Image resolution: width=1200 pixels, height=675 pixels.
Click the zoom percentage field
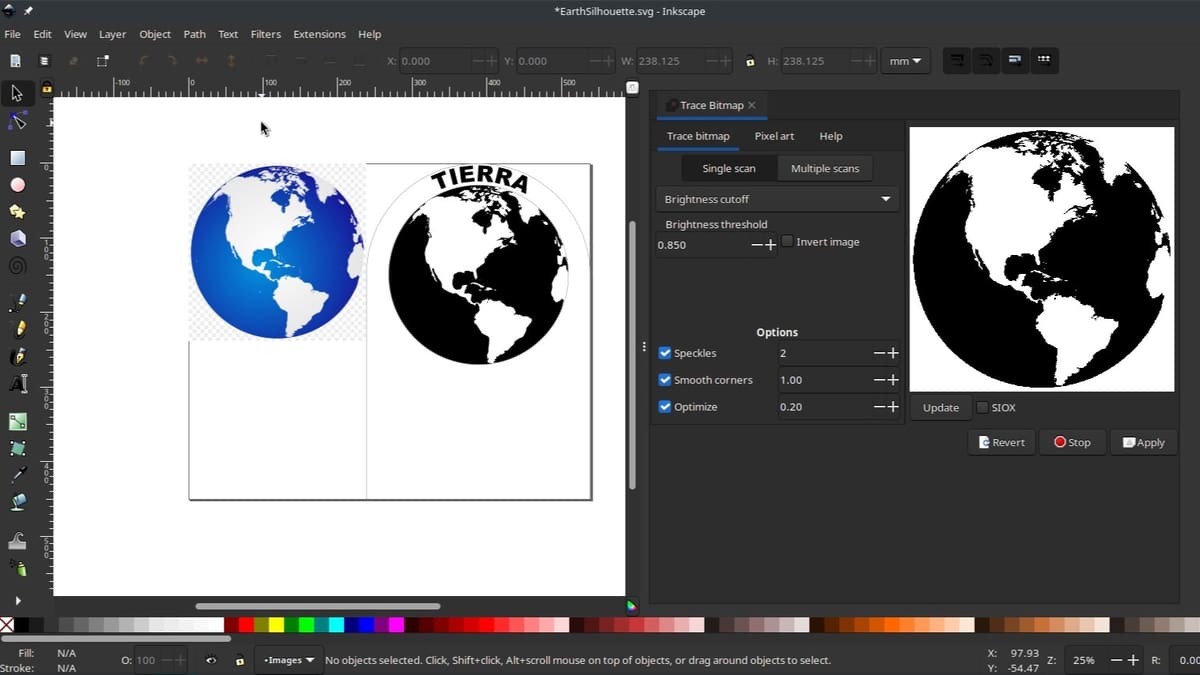point(1088,660)
